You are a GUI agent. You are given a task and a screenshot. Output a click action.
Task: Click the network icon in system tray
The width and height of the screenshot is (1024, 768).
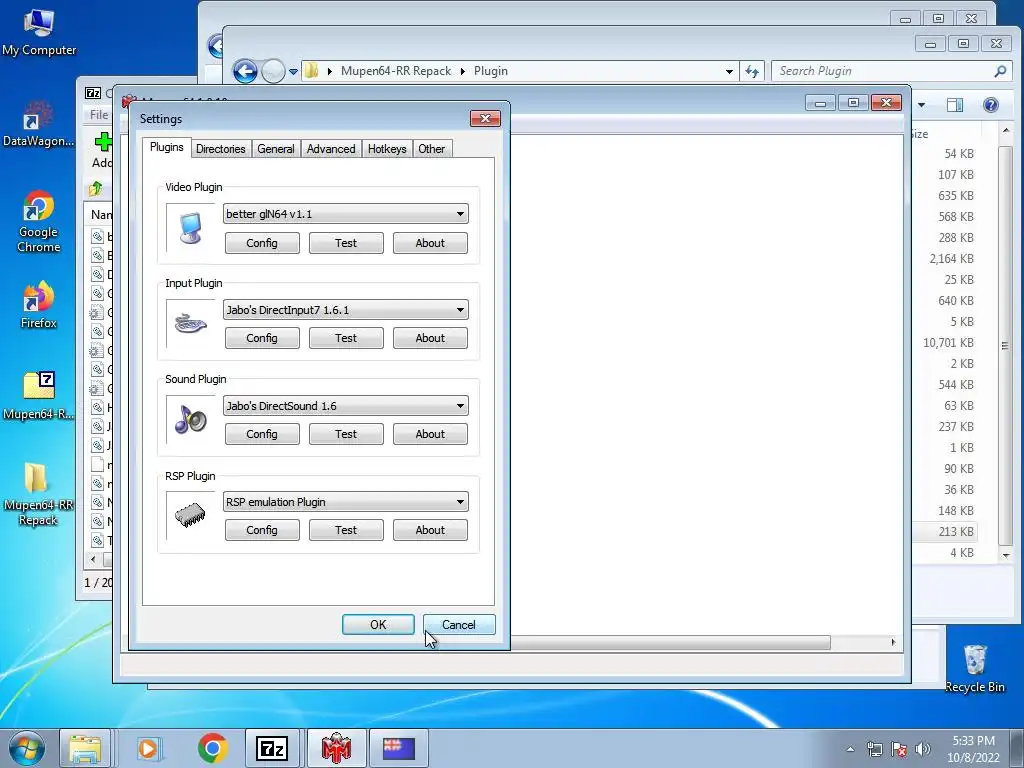pos(874,749)
